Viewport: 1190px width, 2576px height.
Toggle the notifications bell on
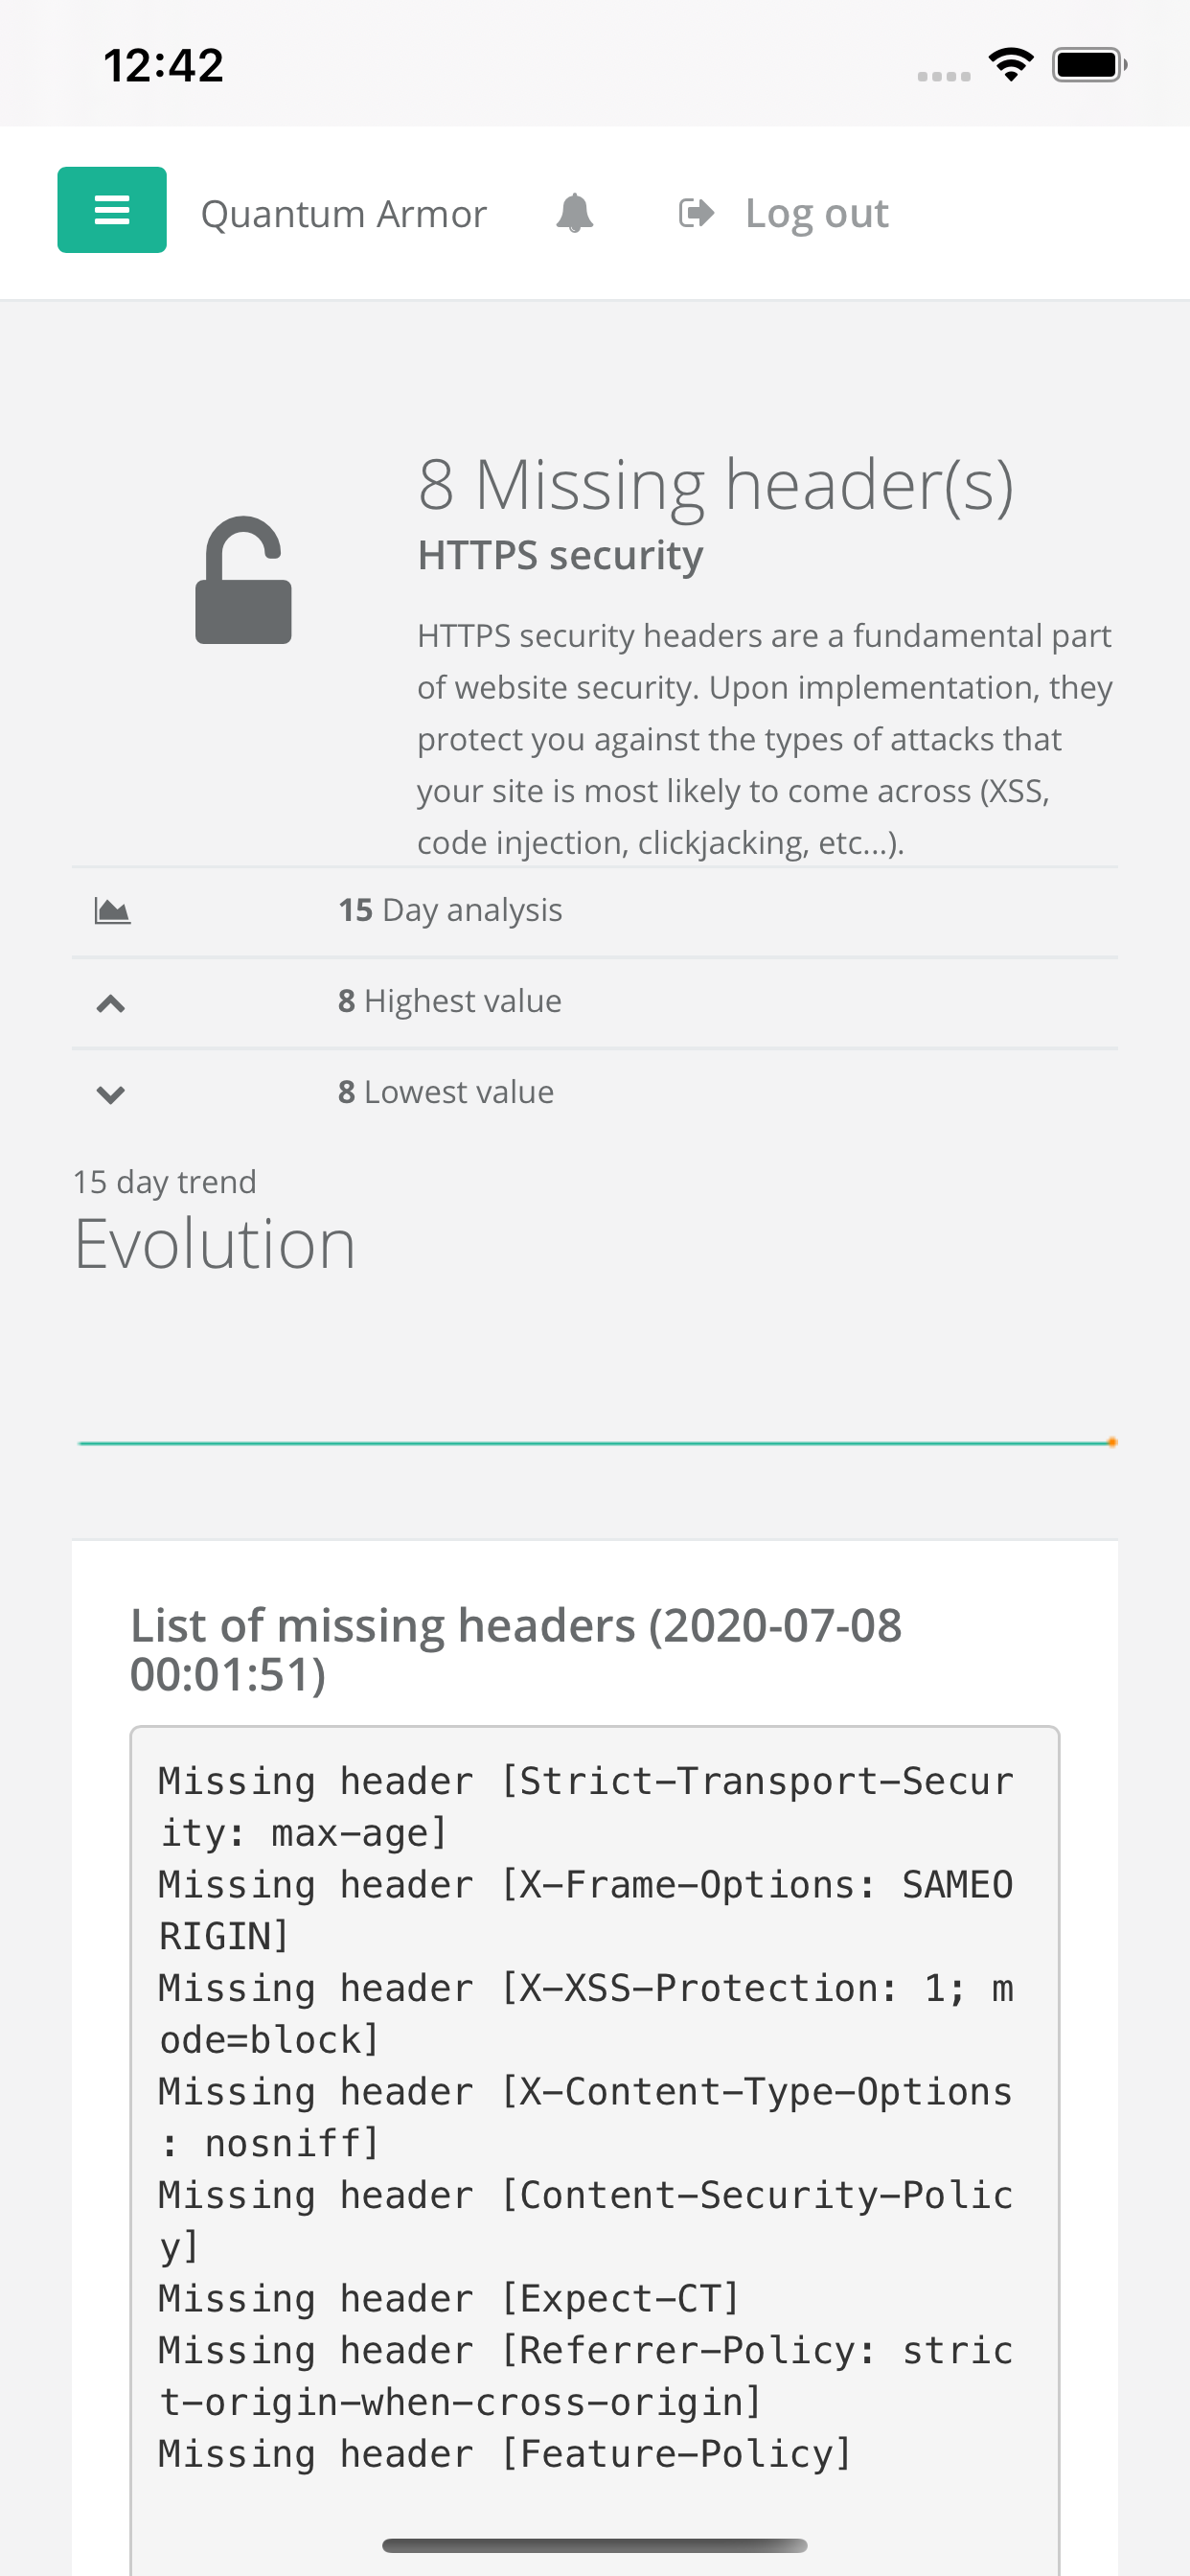pos(575,211)
